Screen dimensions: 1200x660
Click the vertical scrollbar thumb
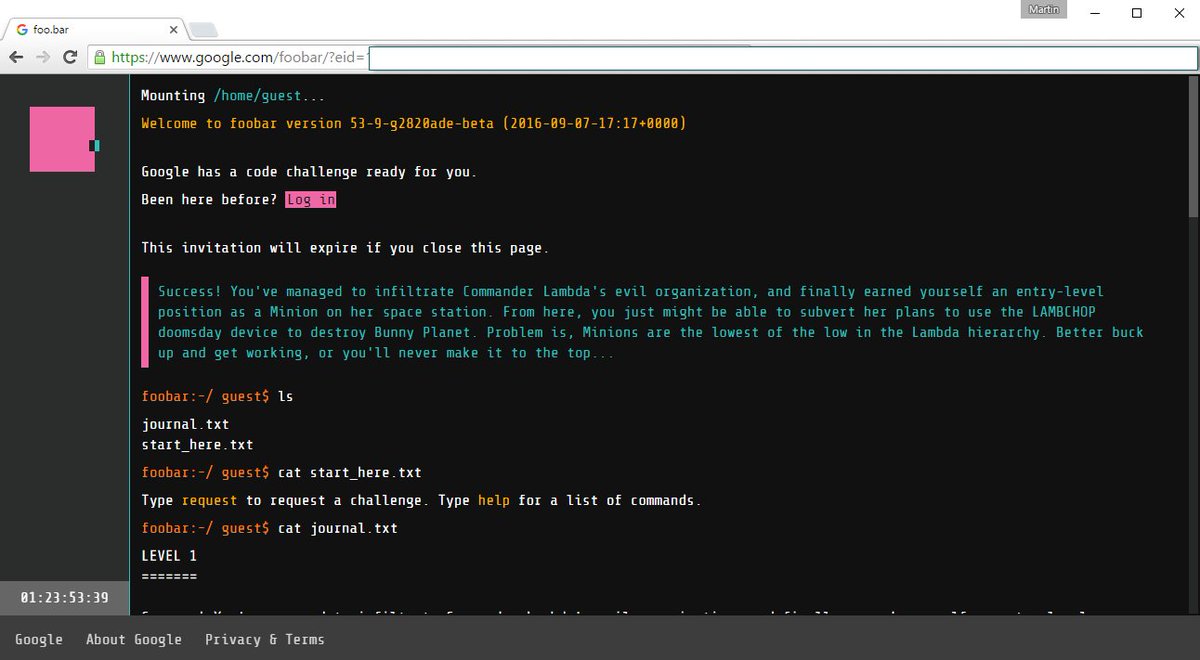[x=1193, y=148]
